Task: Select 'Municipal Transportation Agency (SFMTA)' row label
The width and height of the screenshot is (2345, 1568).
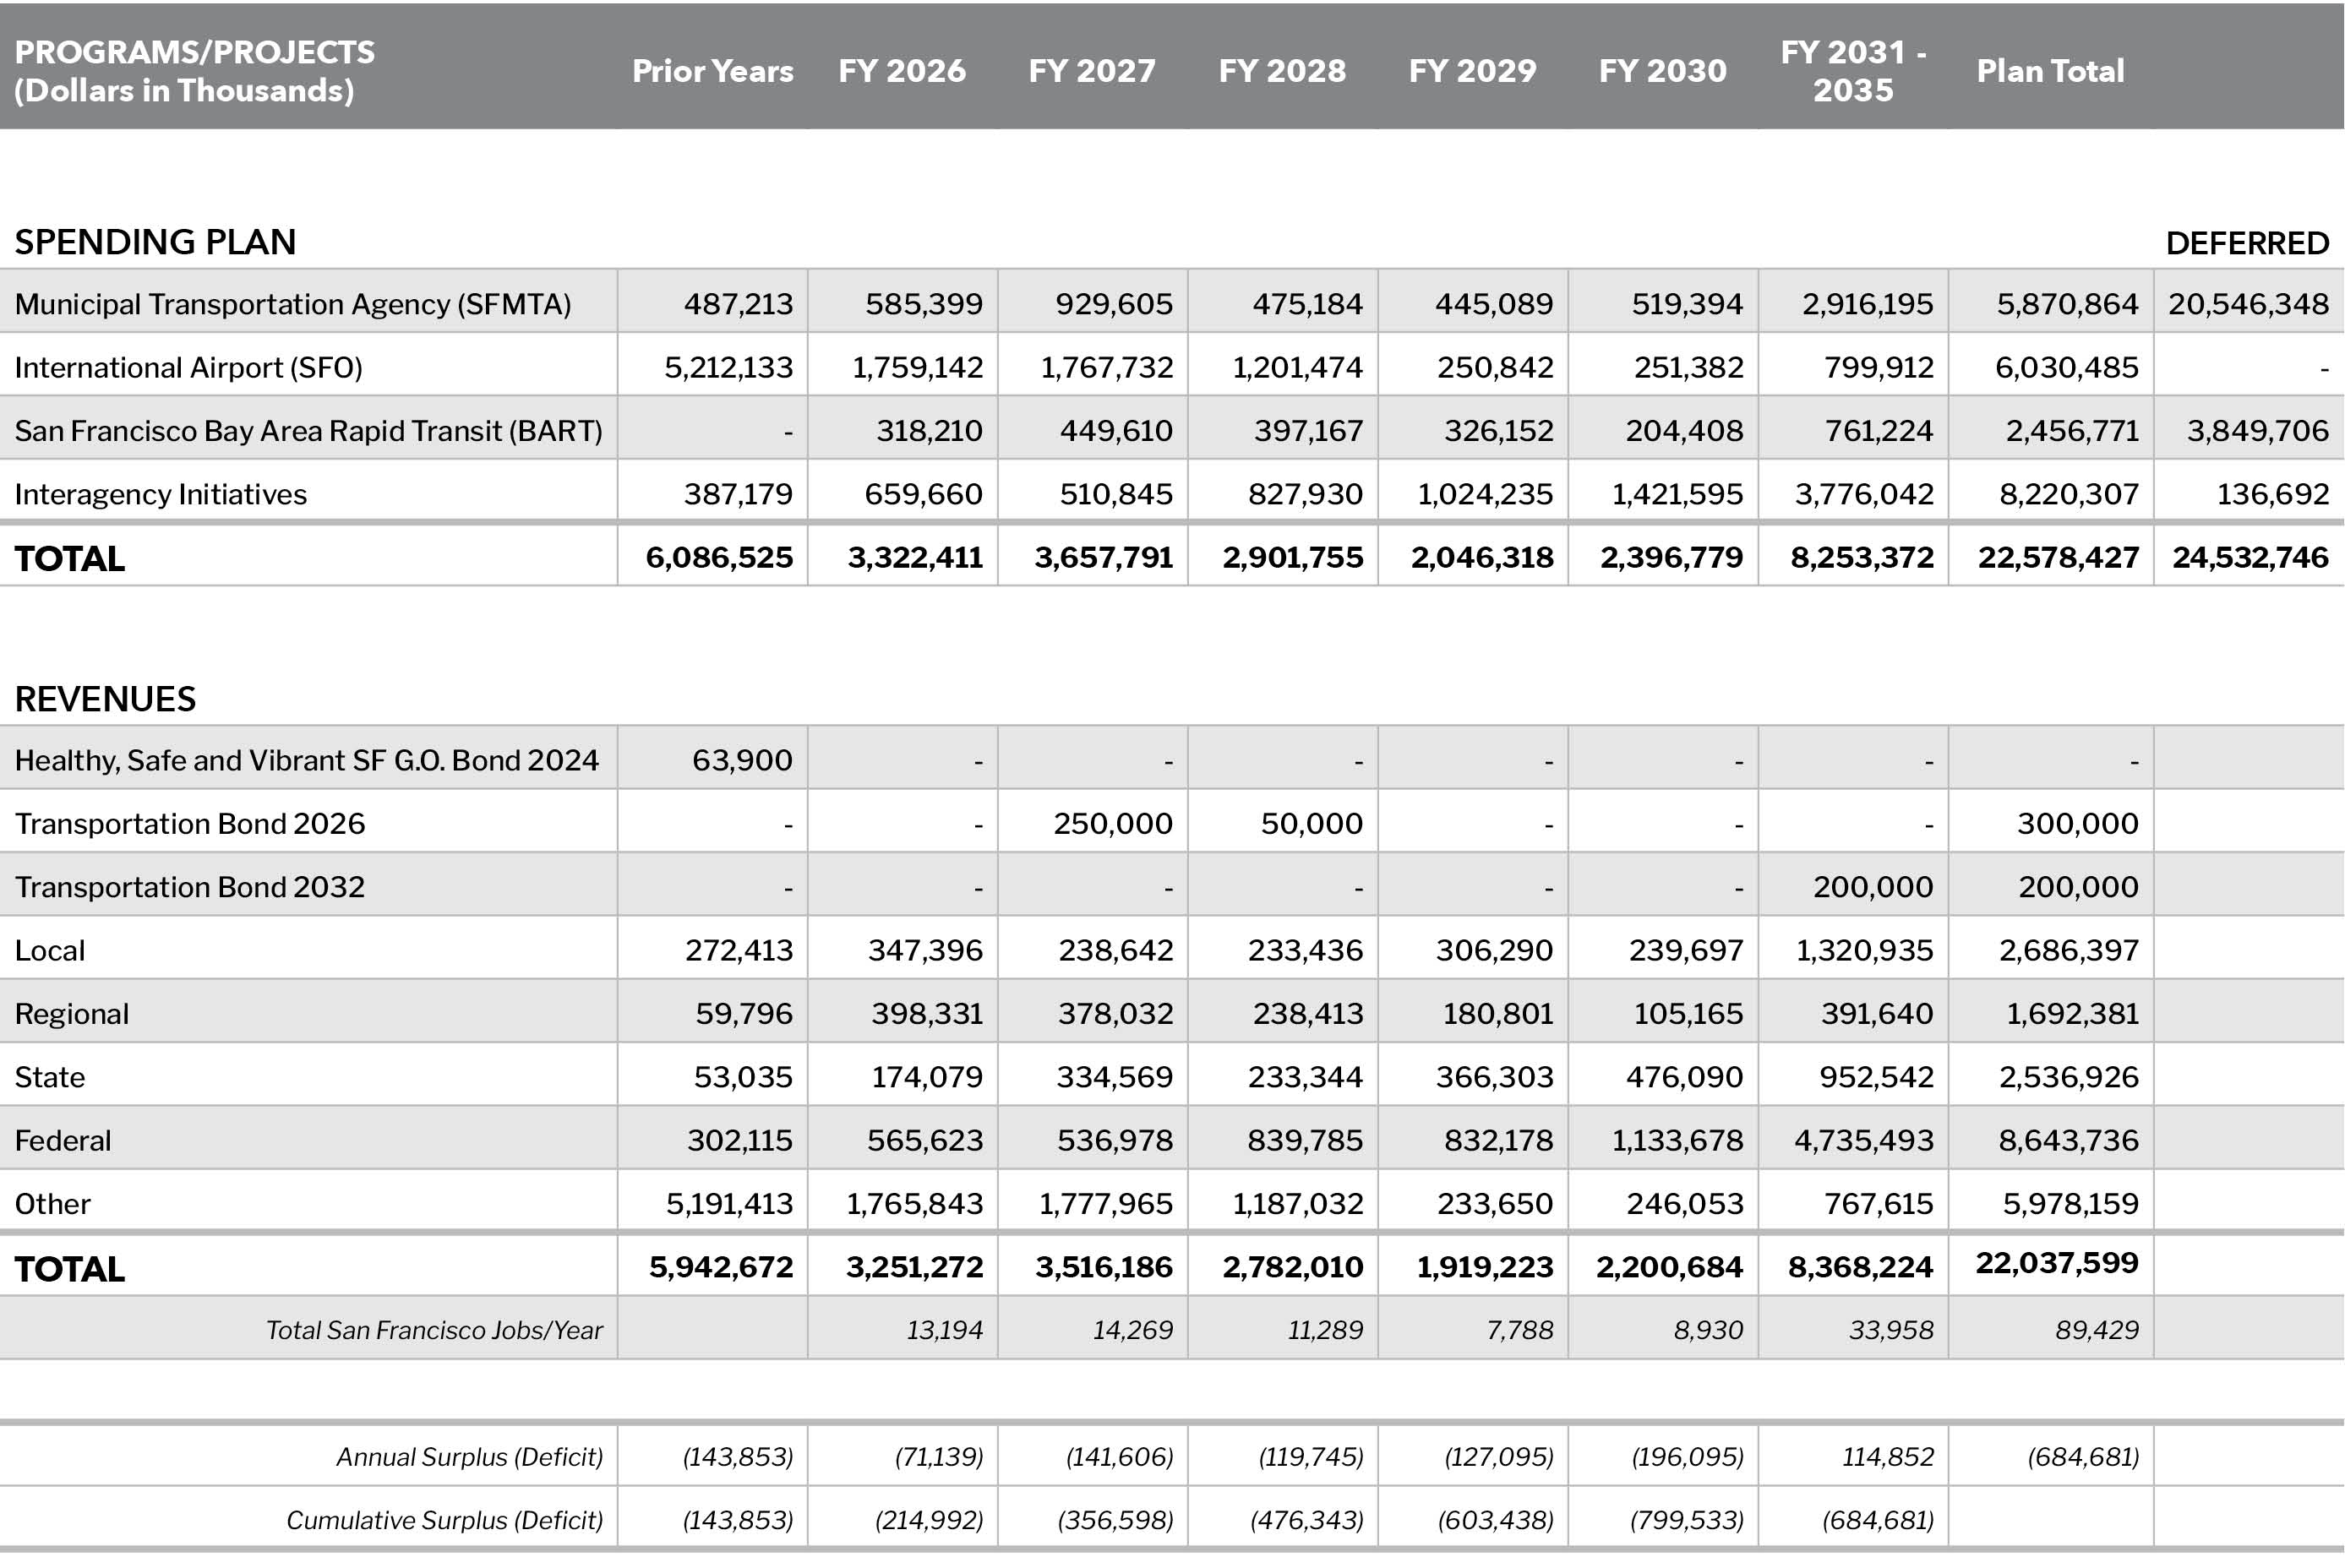Action: [293, 304]
